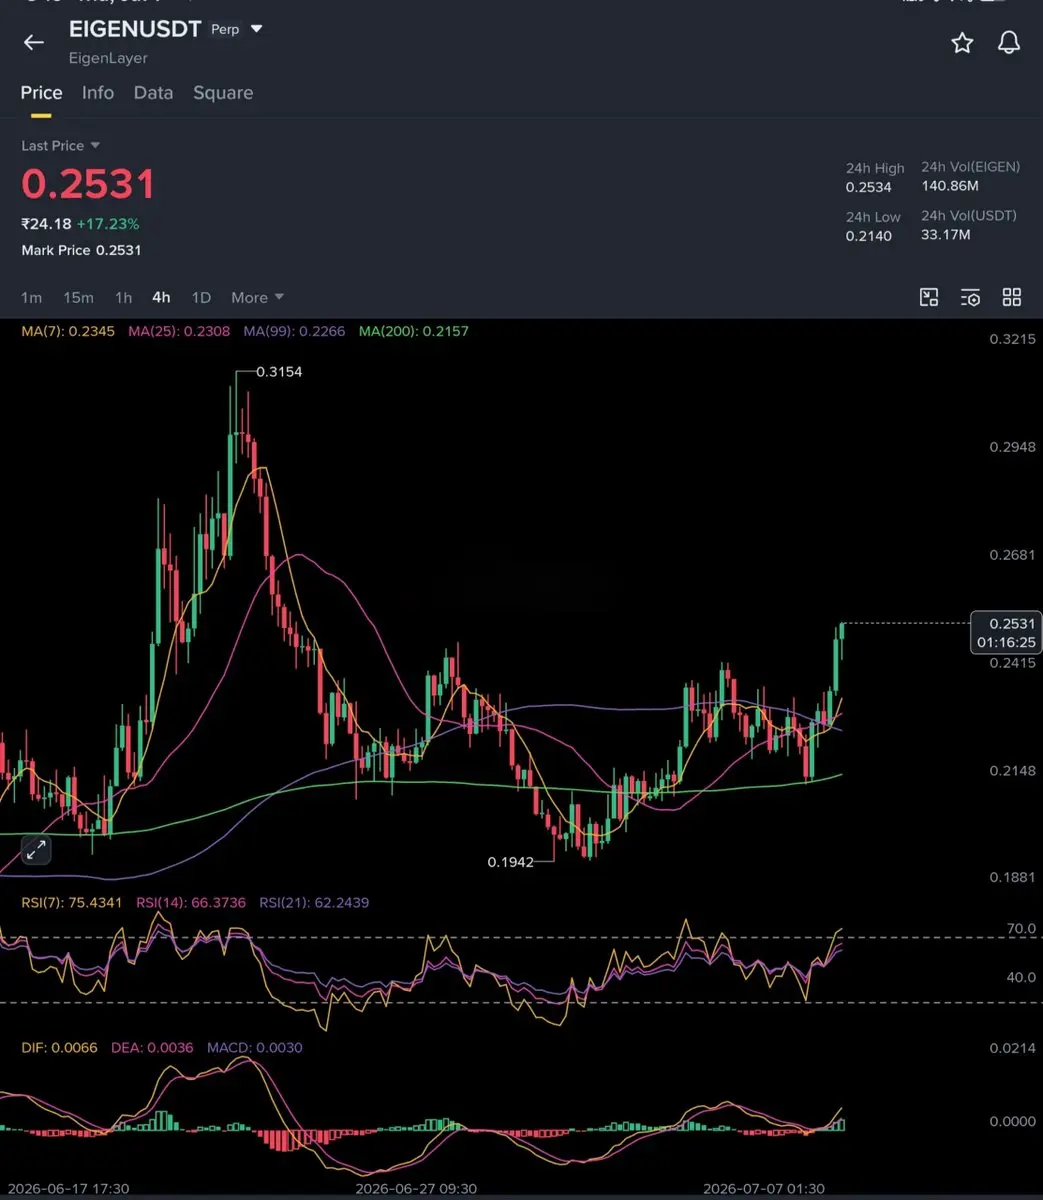This screenshot has width=1043, height=1200.
Task: Switch to the Data tab
Action: pos(153,93)
